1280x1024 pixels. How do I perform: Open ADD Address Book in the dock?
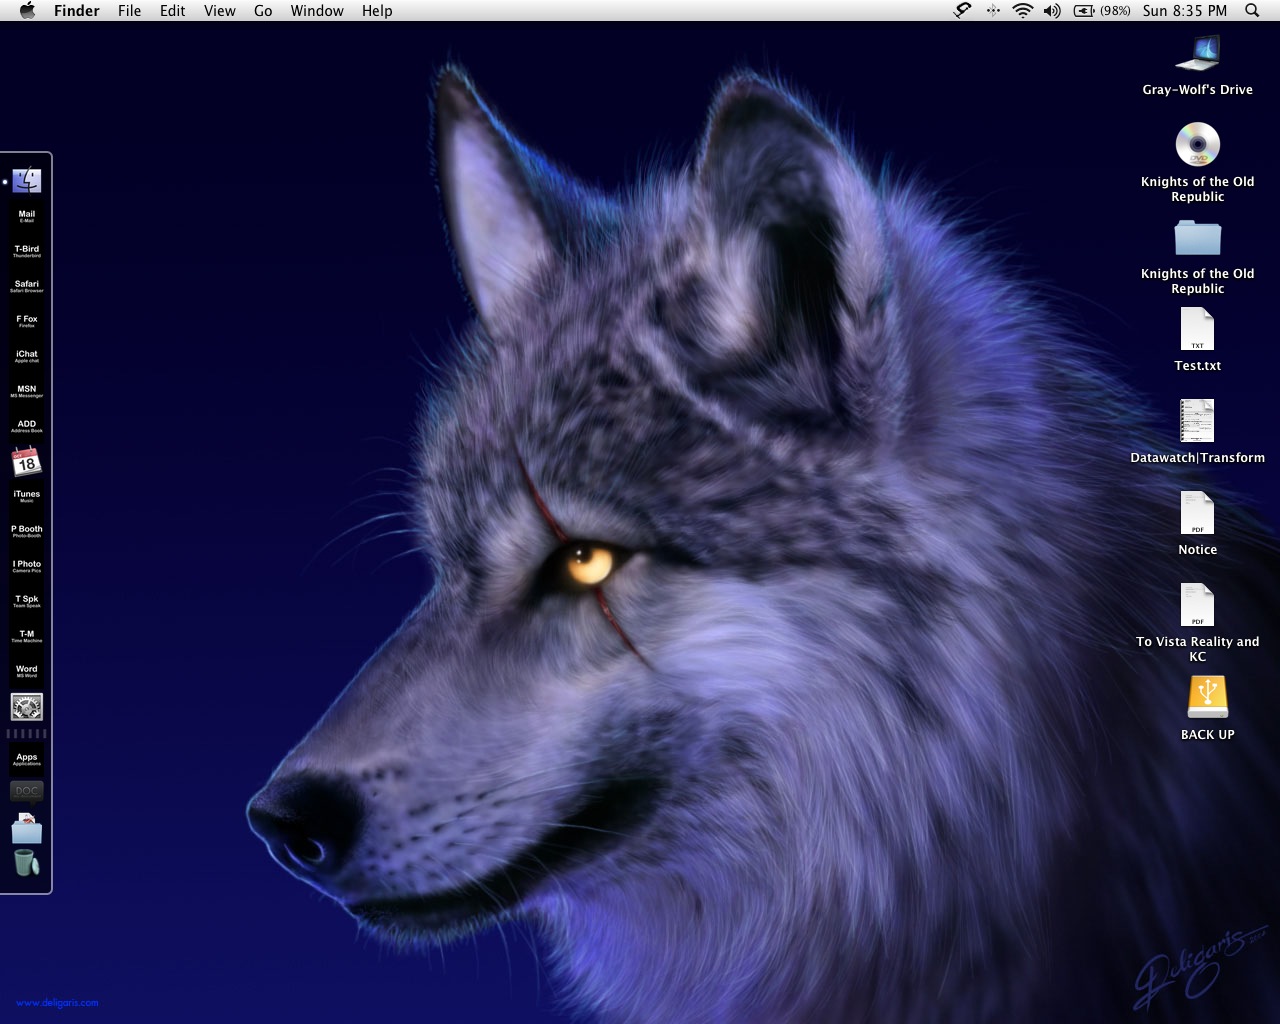click(27, 426)
